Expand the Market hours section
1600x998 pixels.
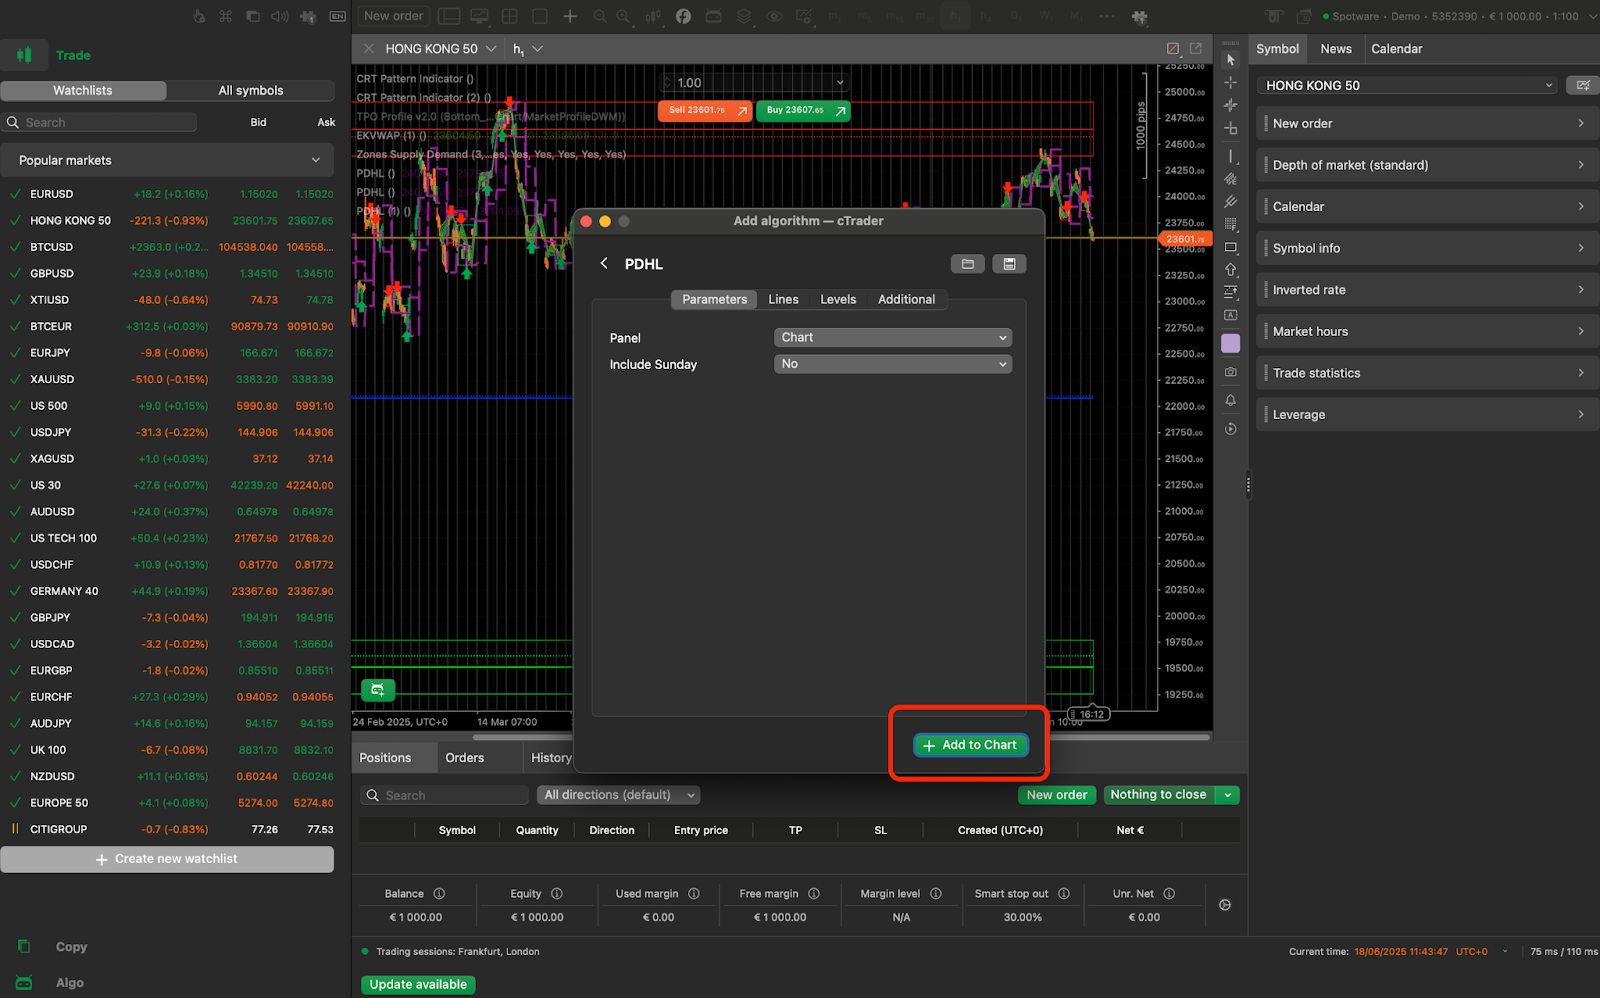coord(1427,331)
